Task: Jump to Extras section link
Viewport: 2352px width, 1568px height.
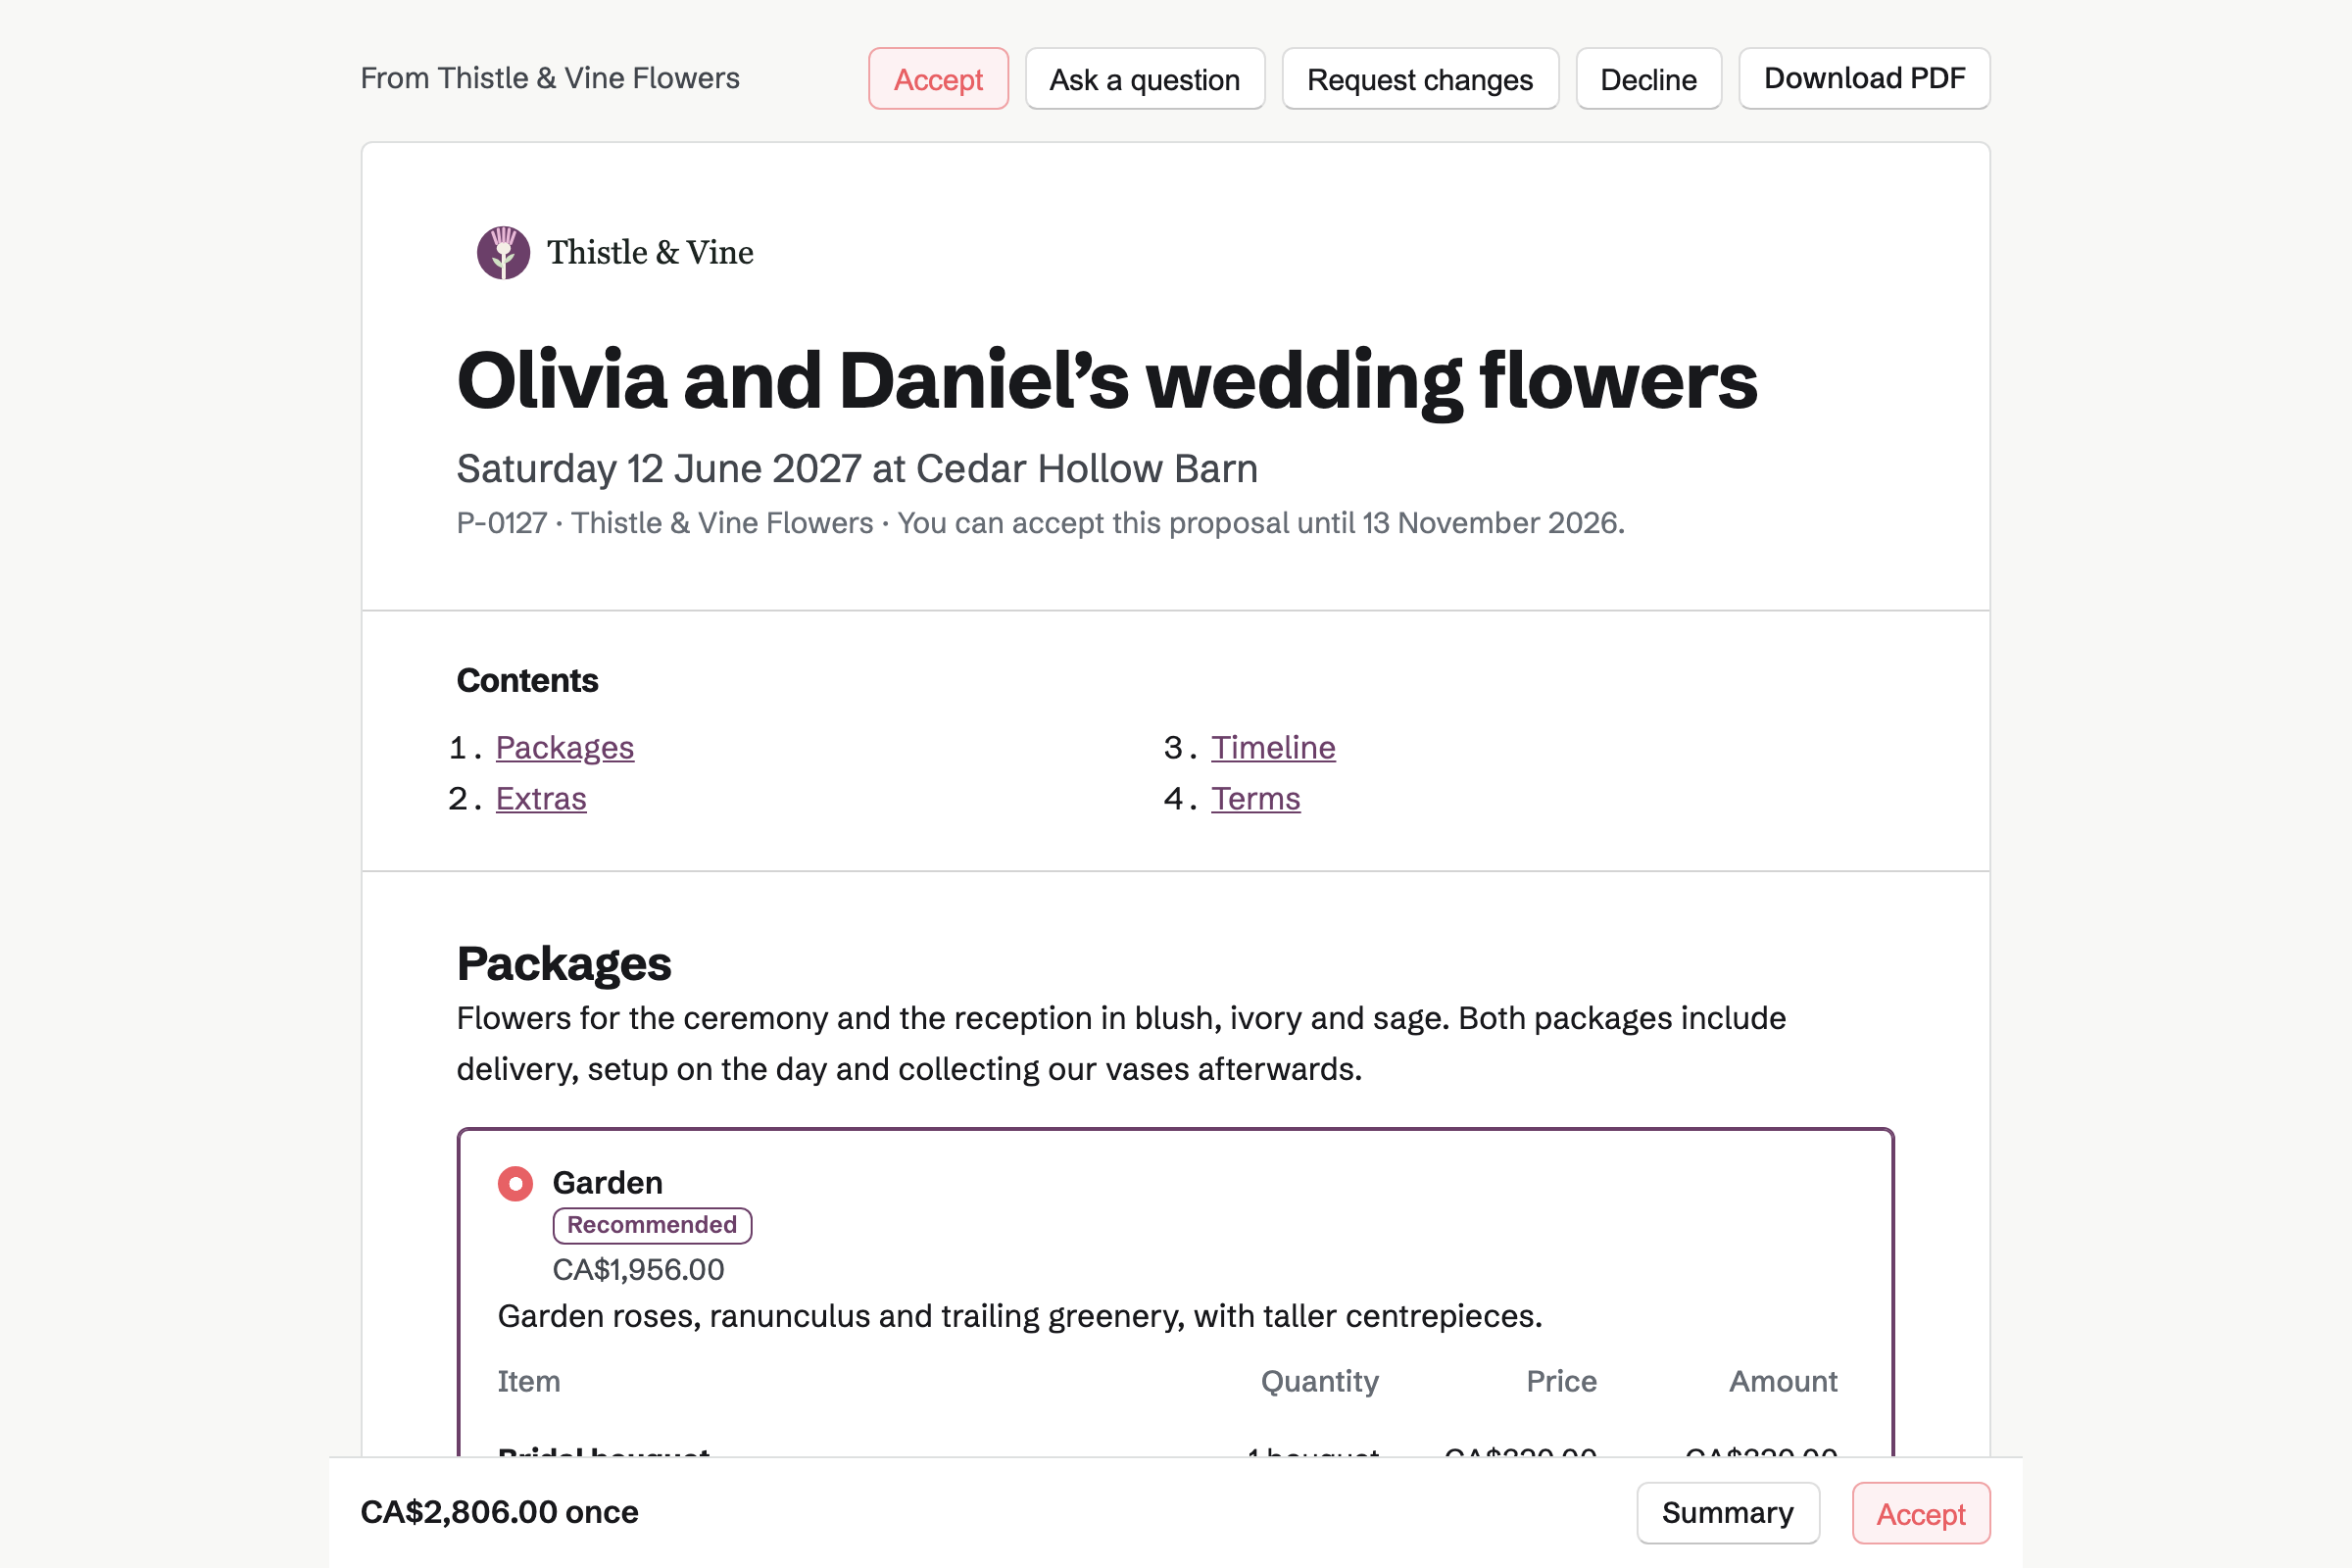Action: (x=541, y=799)
